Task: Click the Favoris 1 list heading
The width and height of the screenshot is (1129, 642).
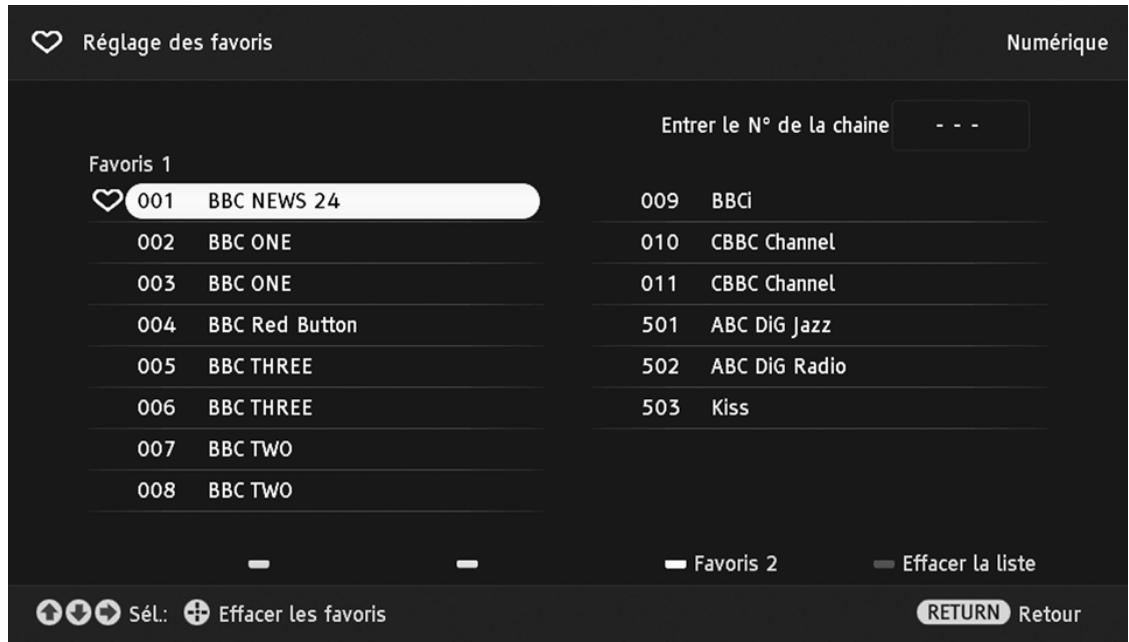Action: [130, 165]
